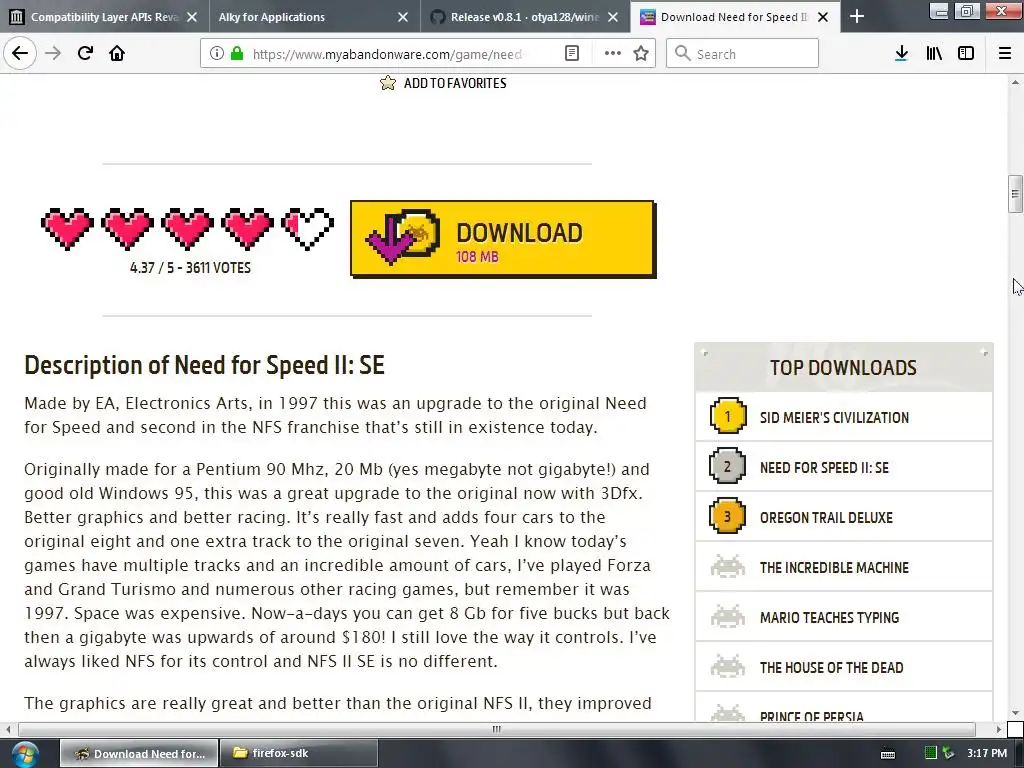The image size is (1024, 768).
Task: Select Download Need for... taskbar button
Action: [139, 754]
